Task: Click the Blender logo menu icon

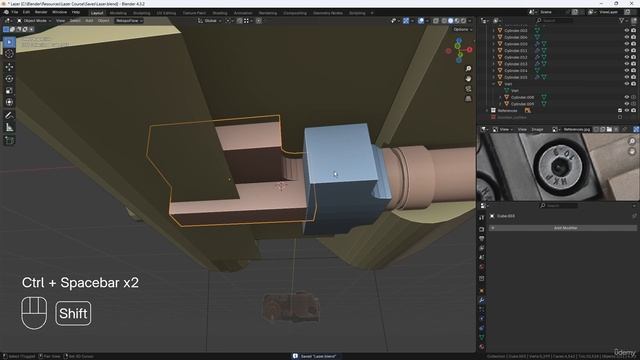Action: pos(6,12)
